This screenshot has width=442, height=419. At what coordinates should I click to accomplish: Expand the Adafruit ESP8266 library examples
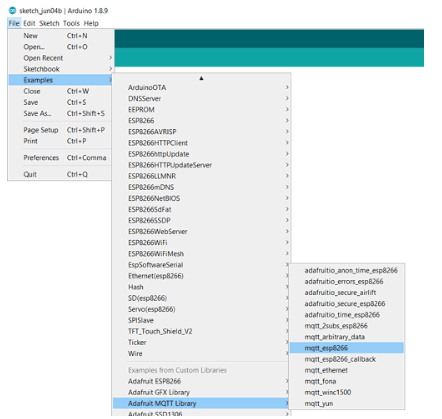[x=201, y=381]
